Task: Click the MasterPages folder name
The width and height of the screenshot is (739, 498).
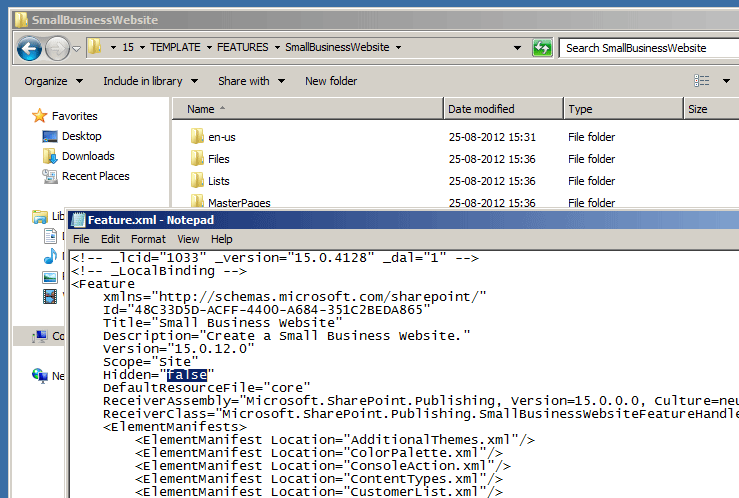Action: click(239, 203)
